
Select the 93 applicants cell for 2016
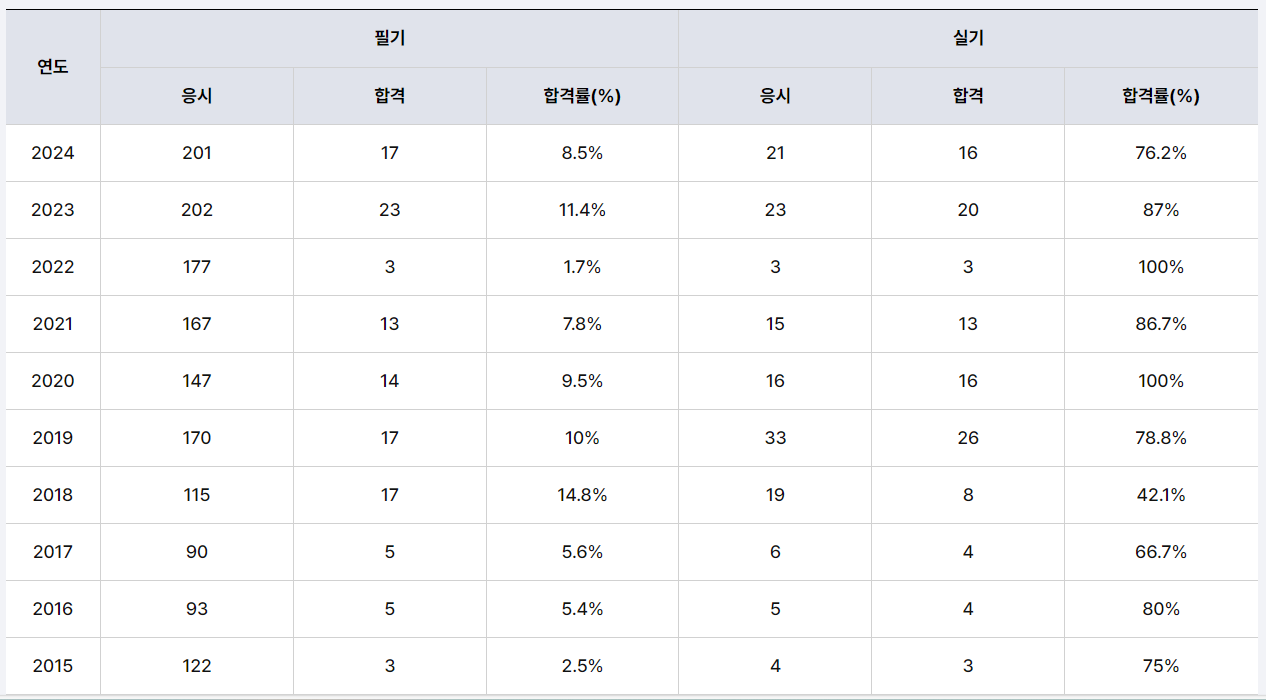[197, 609]
